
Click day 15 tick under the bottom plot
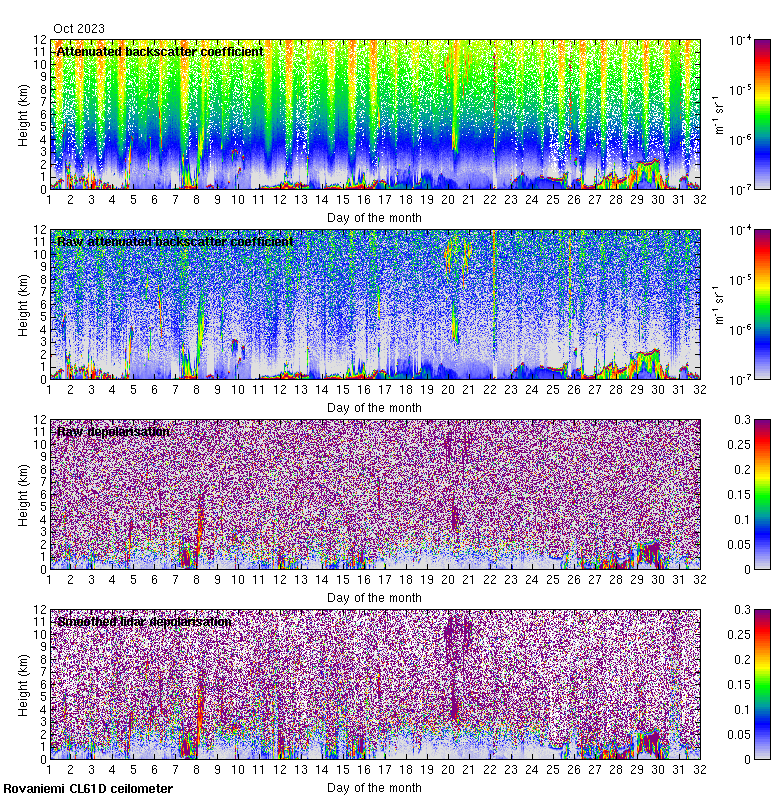(344, 771)
